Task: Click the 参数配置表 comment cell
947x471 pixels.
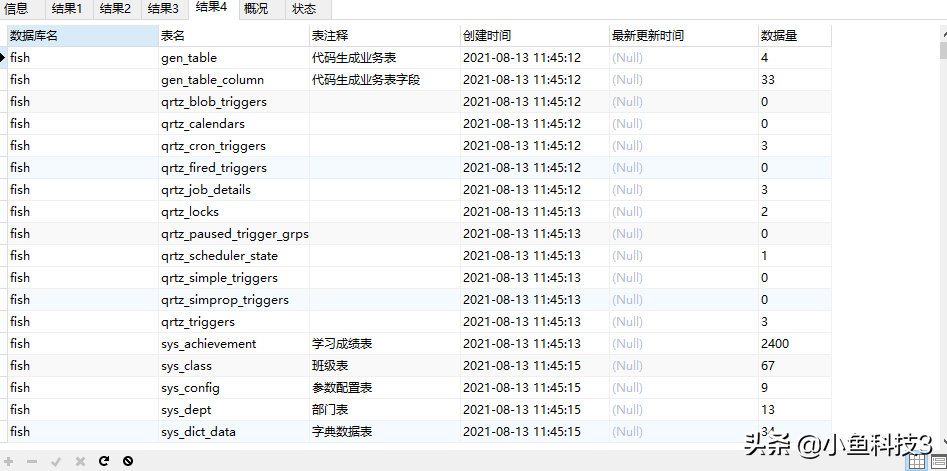Action: [385, 388]
